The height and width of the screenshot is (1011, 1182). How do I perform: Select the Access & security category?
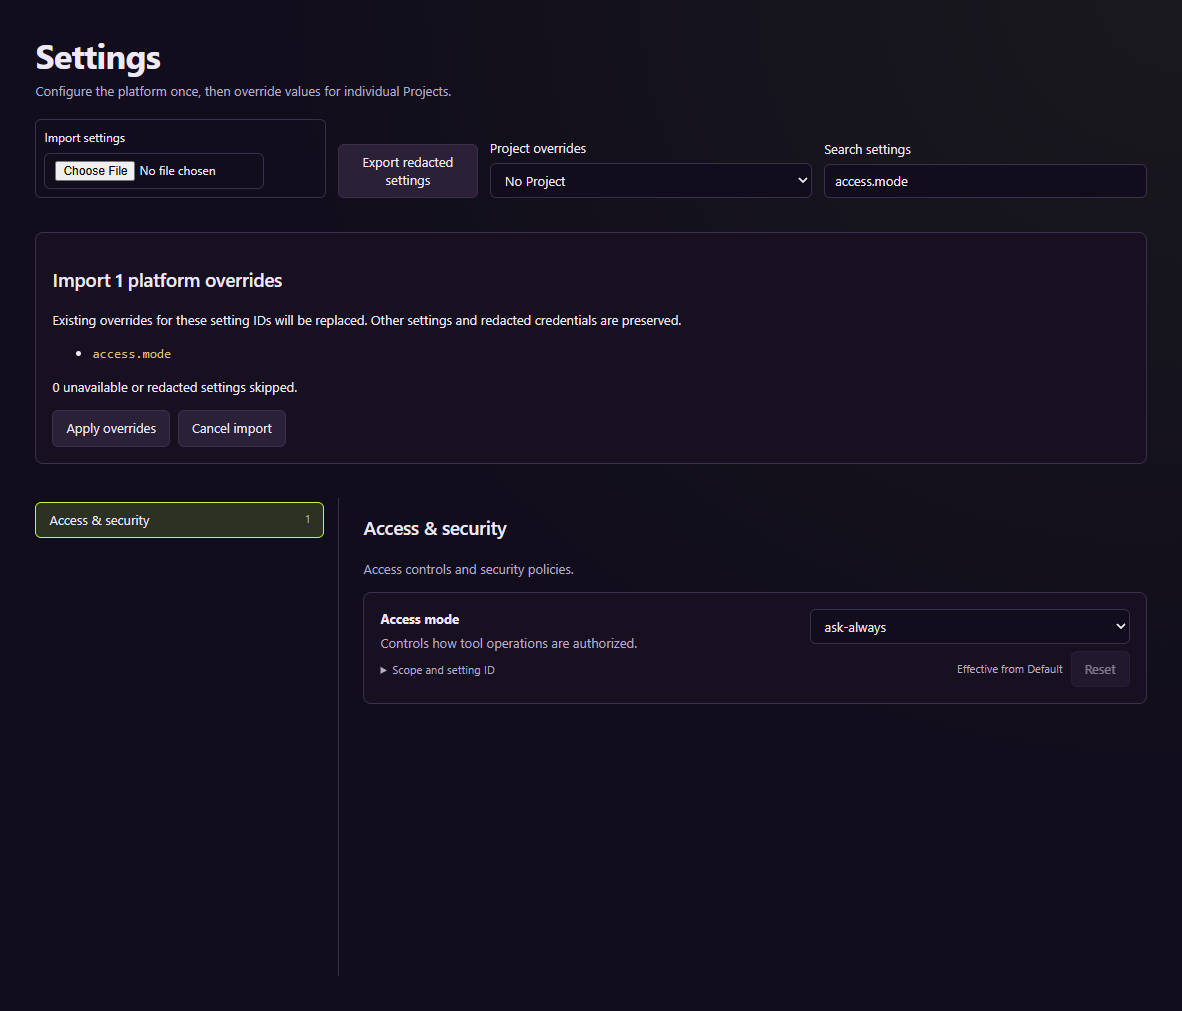pyautogui.click(x=179, y=520)
